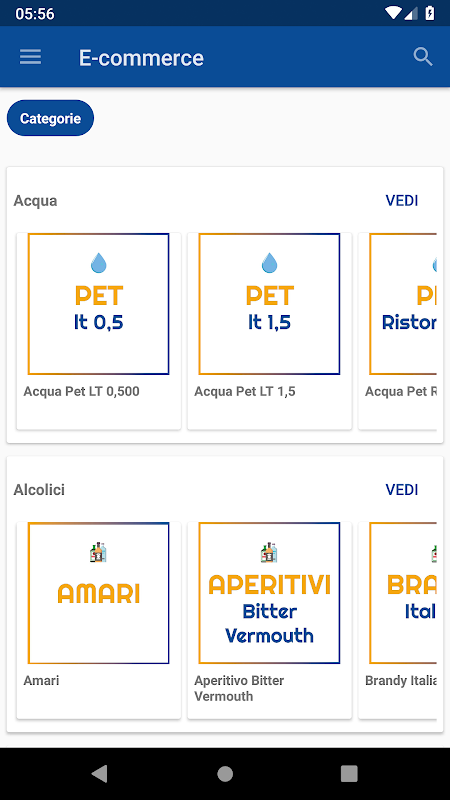Open recent apps with the square button
This screenshot has height=800, width=450.
[349, 774]
